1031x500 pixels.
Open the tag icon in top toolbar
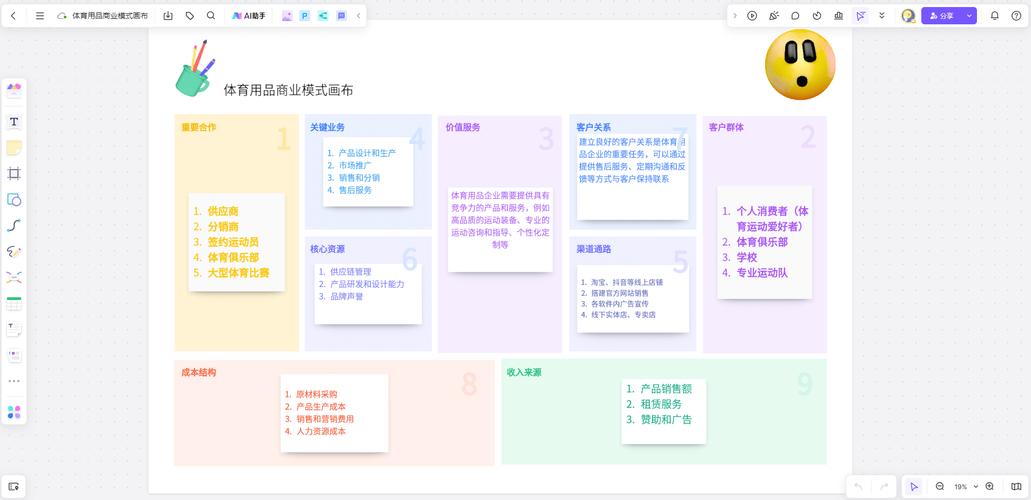point(190,16)
